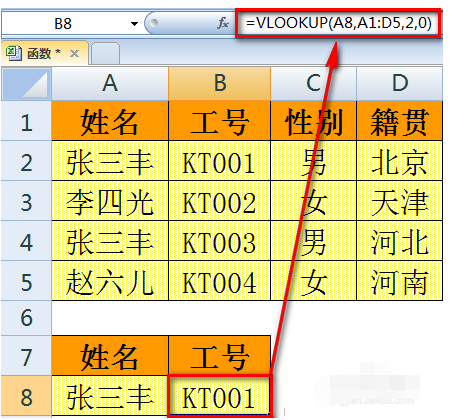Click the formula bar with VLOOKUP formula
Viewport: 461px width, 420px height.
pos(338,23)
